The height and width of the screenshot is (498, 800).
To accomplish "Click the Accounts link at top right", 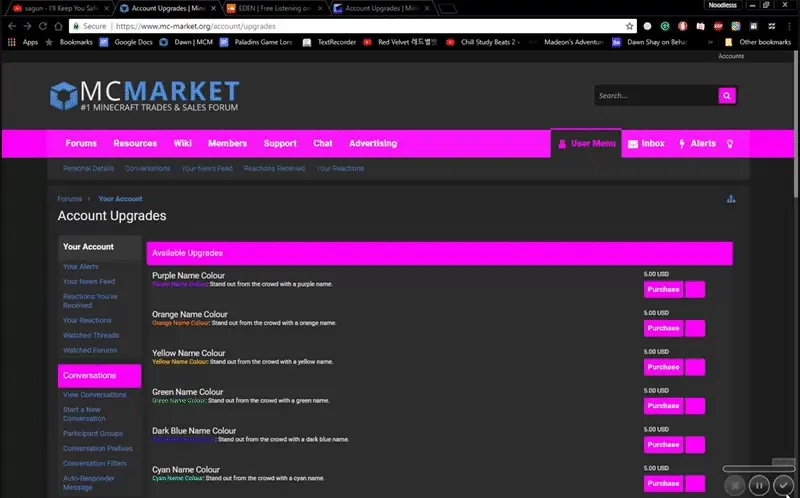I will [x=731, y=56].
